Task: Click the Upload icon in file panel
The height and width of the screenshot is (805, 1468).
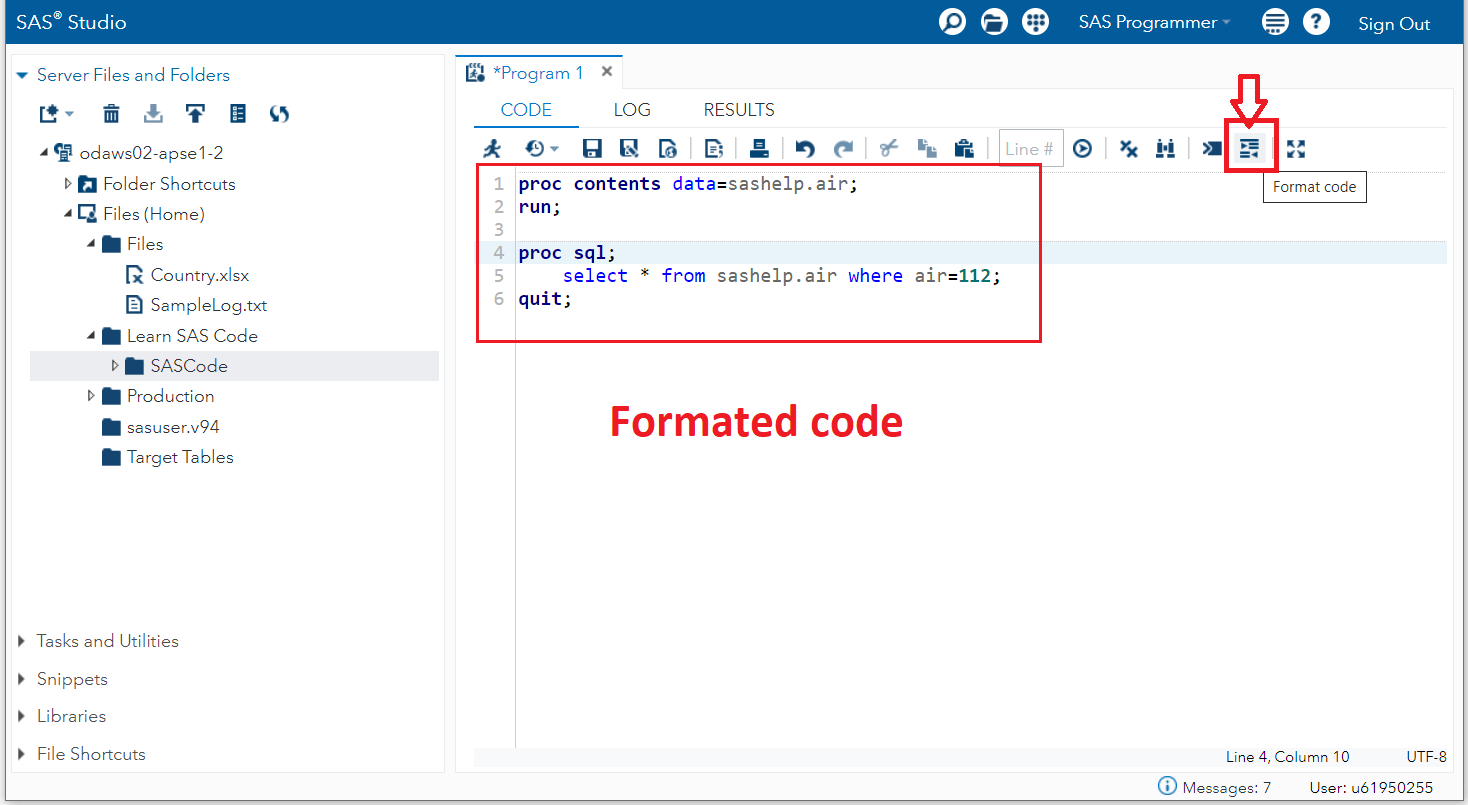Action: (195, 114)
